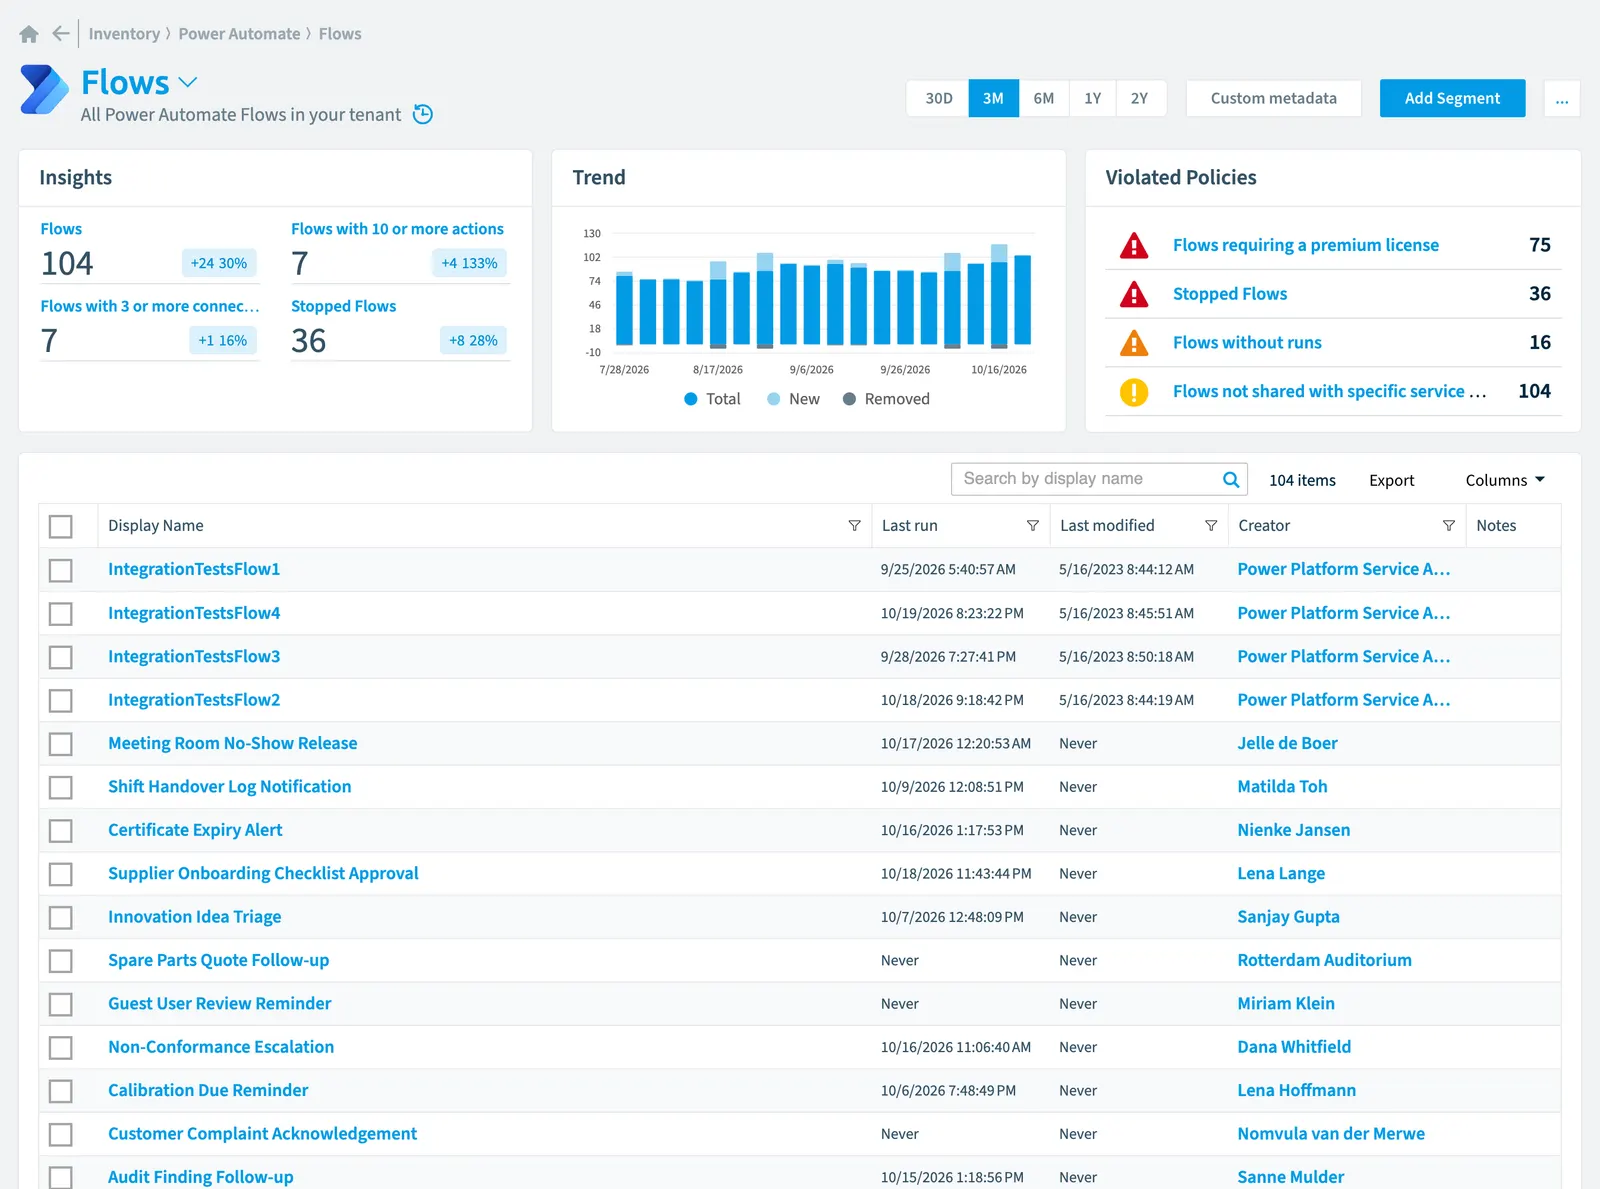This screenshot has height=1189, width=1600.
Task: Open the Supplier Onboarding Checklist Approval flow
Action: pyautogui.click(x=263, y=873)
